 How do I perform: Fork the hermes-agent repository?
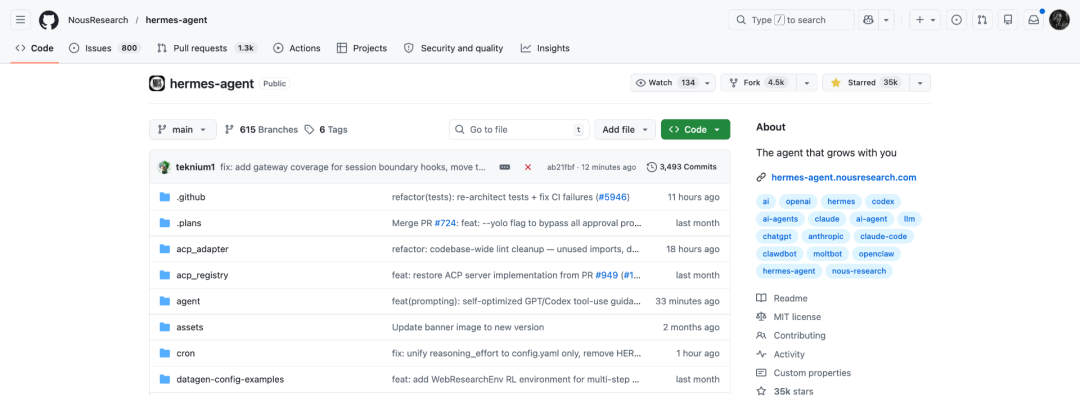tap(759, 83)
